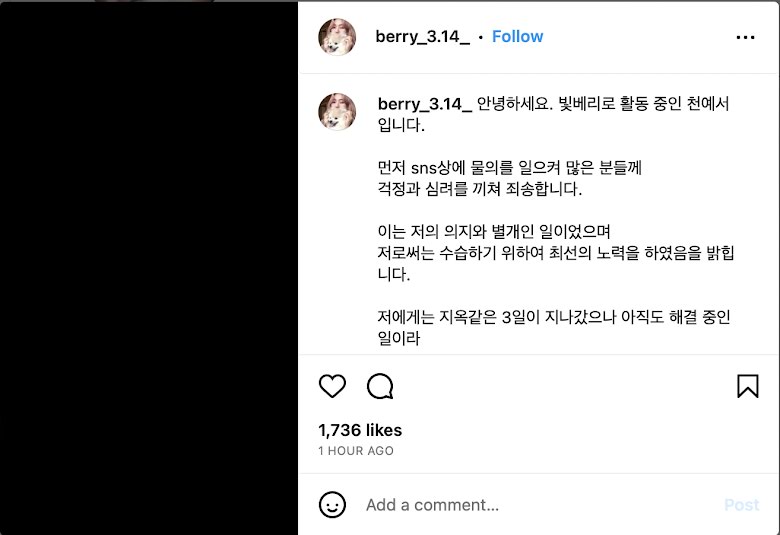Image resolution: width=780 pixels, height=535 pixels.
Task: Follow the berry_3.14_ account
Action: [x=517, y=36]
